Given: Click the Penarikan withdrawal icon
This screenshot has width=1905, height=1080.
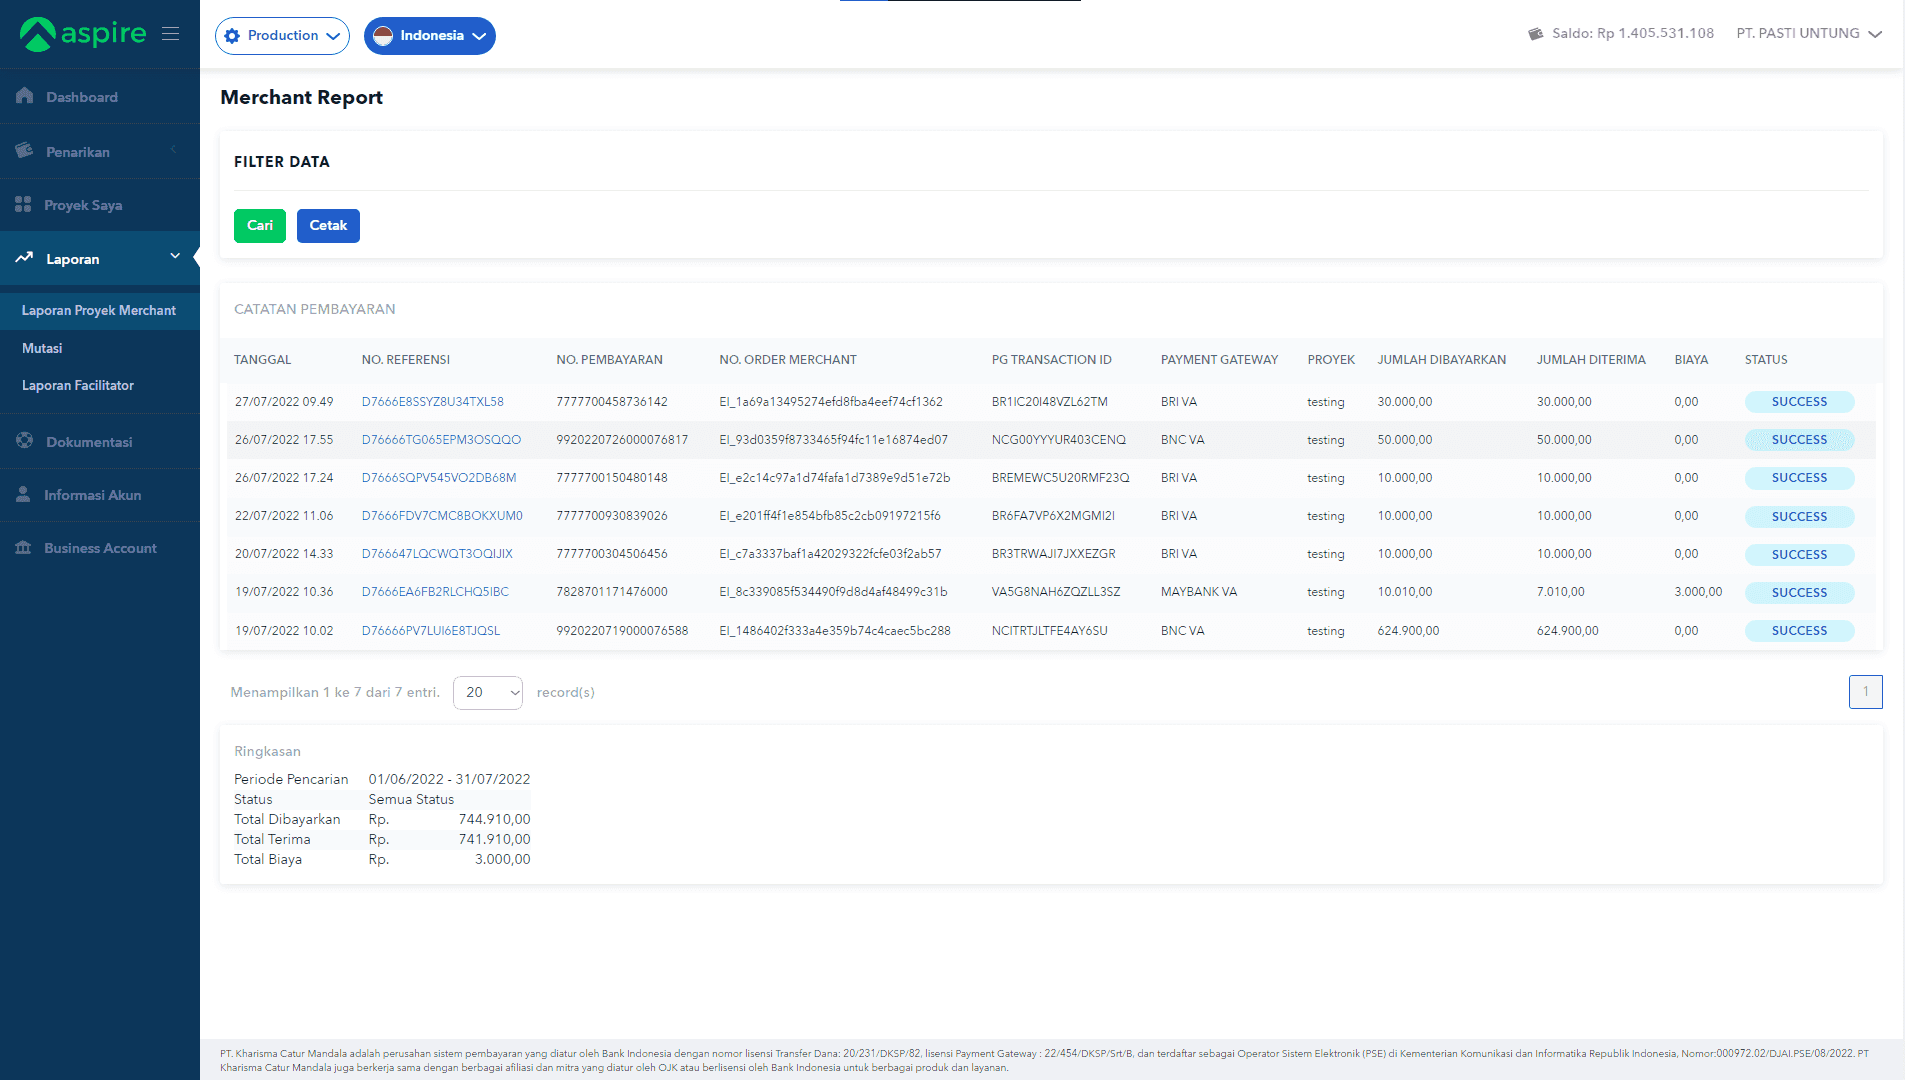Looking at the screenshot, I should coord(25,151).
